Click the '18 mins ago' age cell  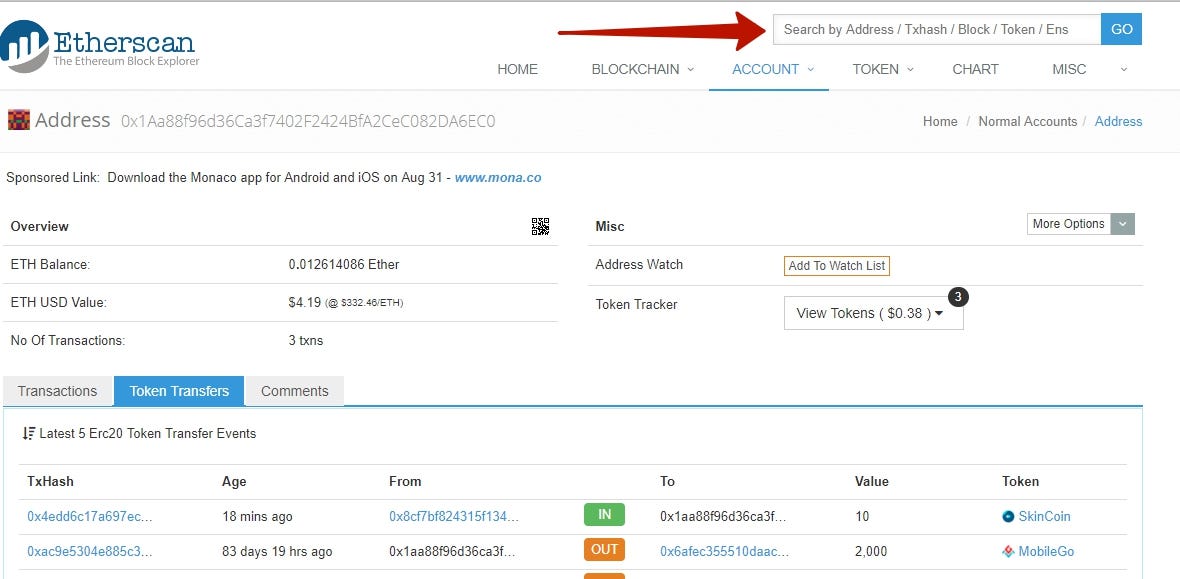coord(257,517)
